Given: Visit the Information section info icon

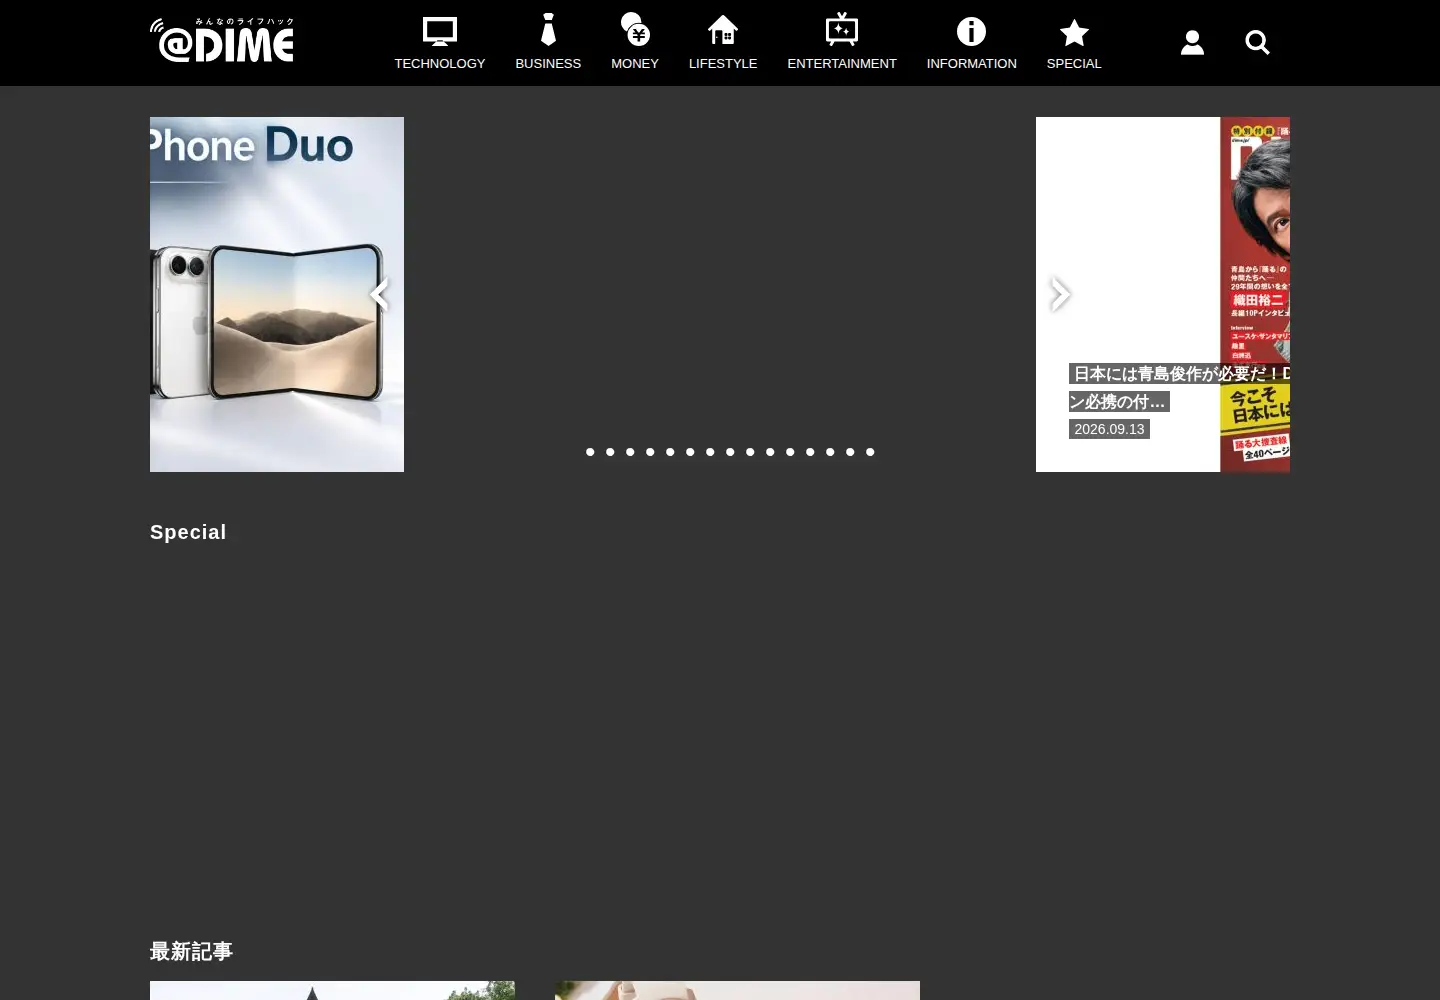Looking at the screenshot, I should [x=972, y=31].
